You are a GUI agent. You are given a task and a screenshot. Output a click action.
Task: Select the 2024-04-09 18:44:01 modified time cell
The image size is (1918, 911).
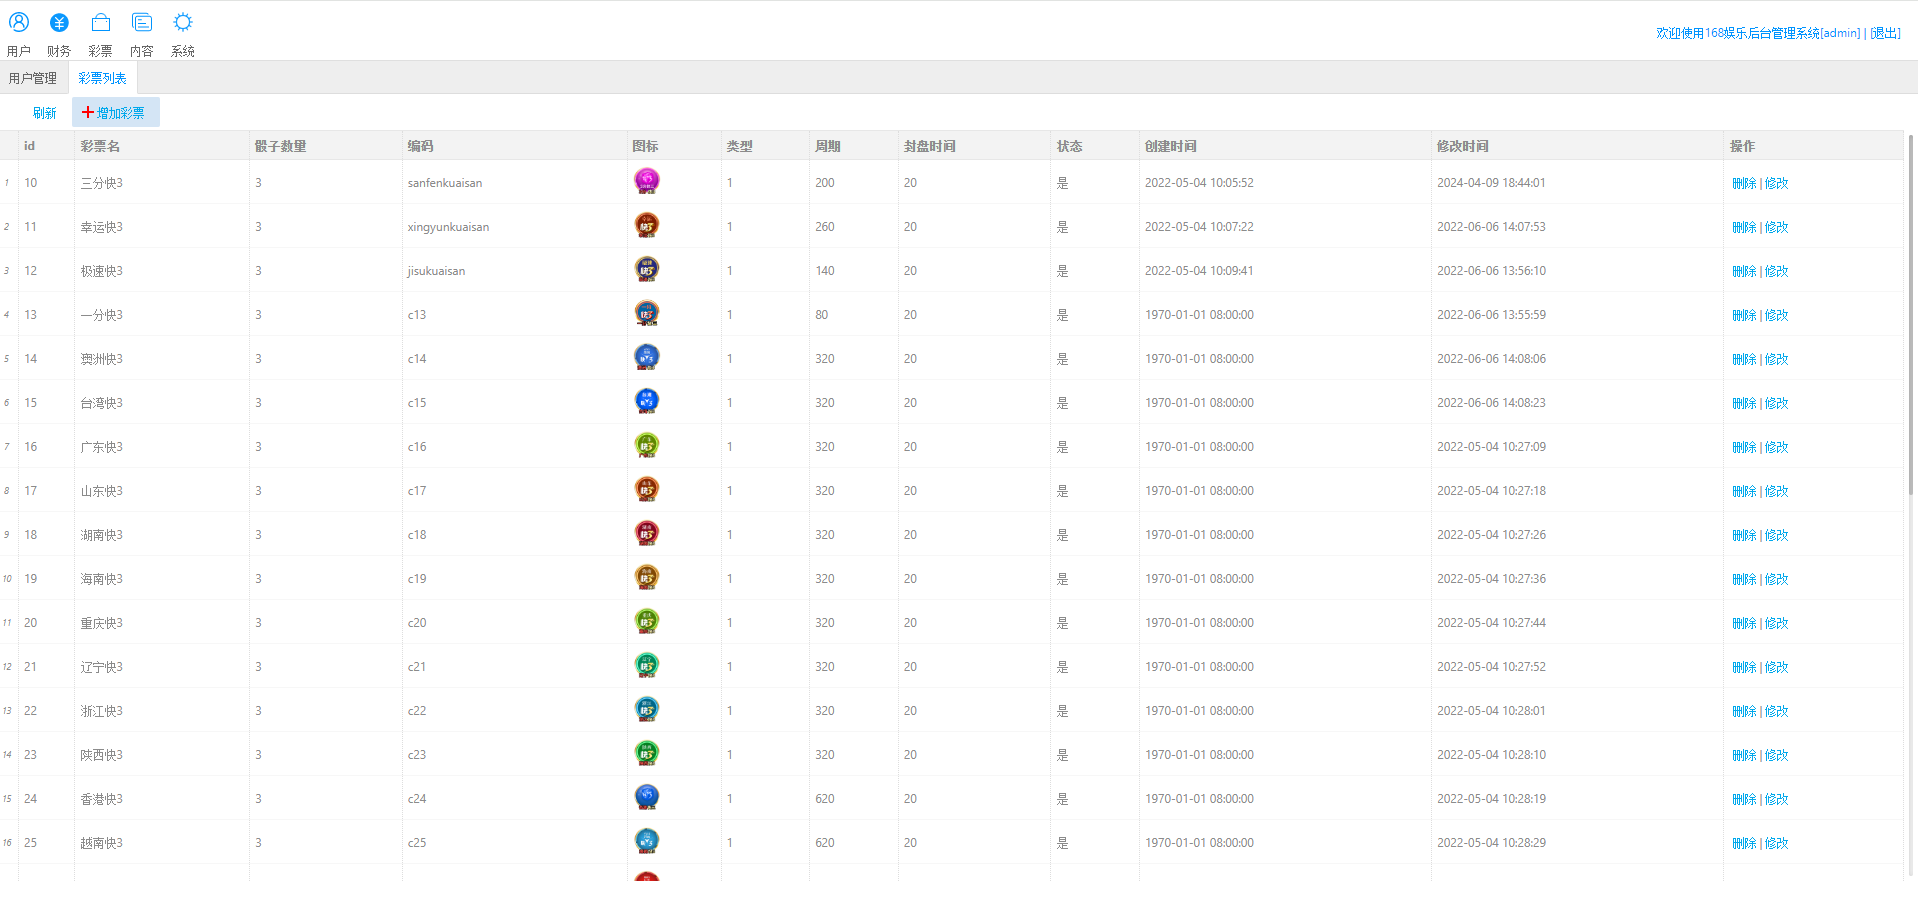point(1577,183)
